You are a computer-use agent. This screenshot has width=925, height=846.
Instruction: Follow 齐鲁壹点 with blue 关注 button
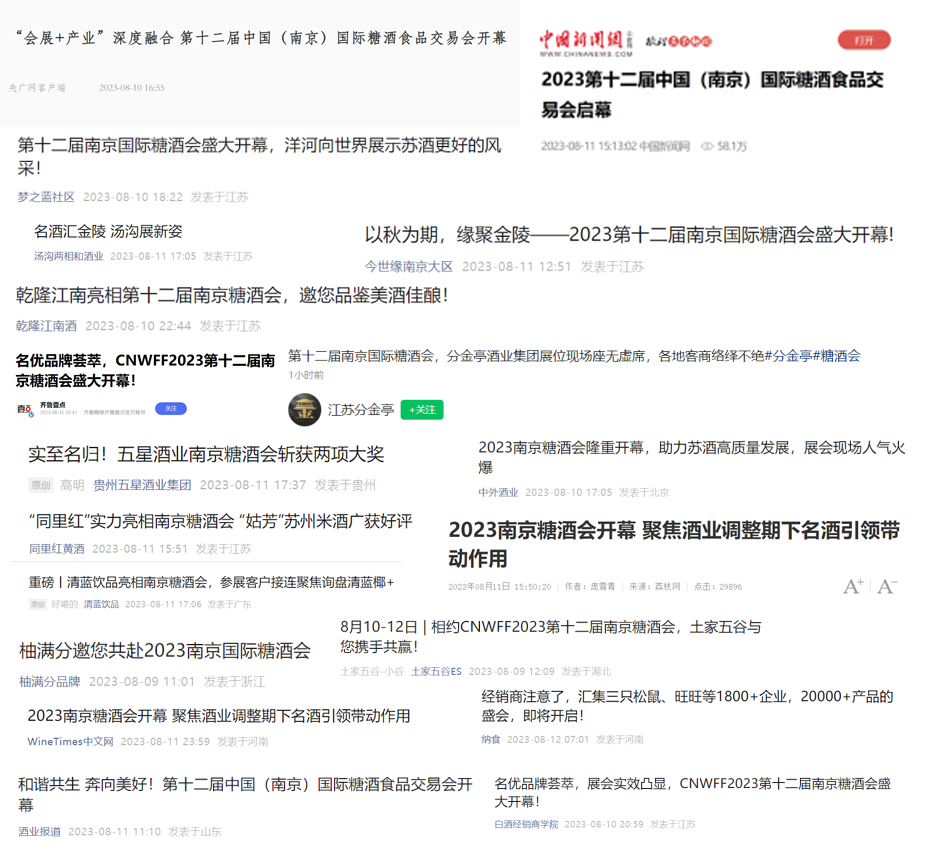[x=170, y=409]
